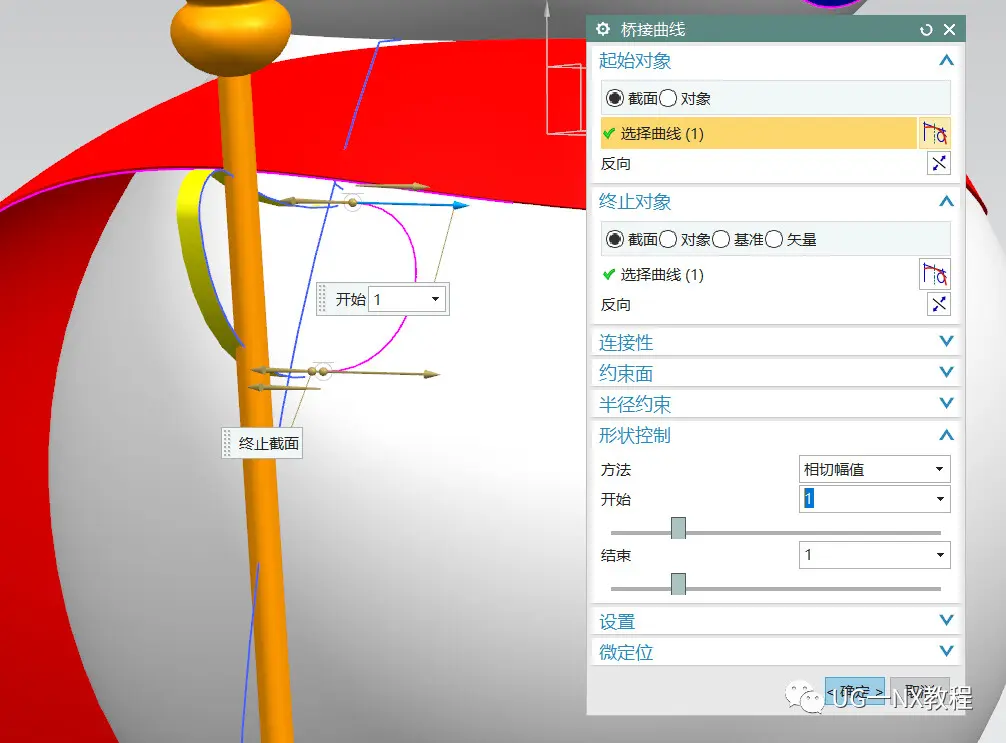Click the blue arrowhead on the start curve
The width and height of the screenshot is (1006, 743).
pos(461,205)
